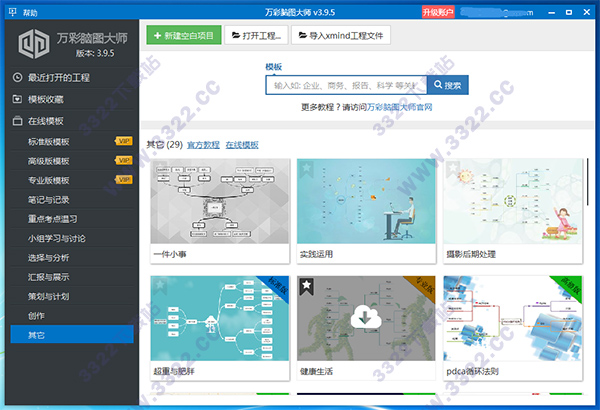This screenshot has height=410, width=600.
Task: Open the 摄影后期处理 template thumbnail
Action: [513, 201]
